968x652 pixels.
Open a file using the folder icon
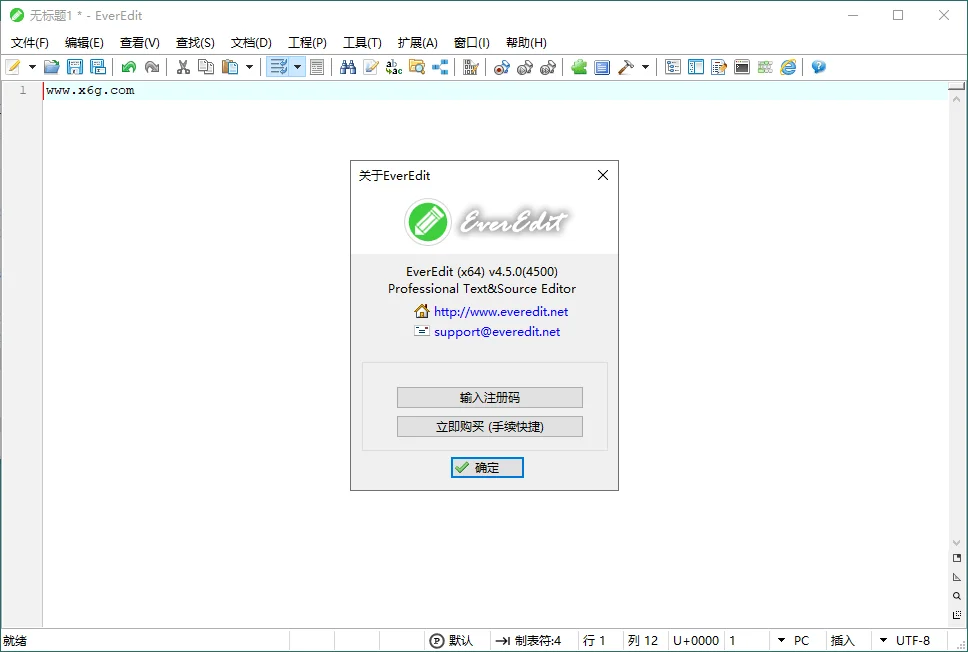pos(51,66)
